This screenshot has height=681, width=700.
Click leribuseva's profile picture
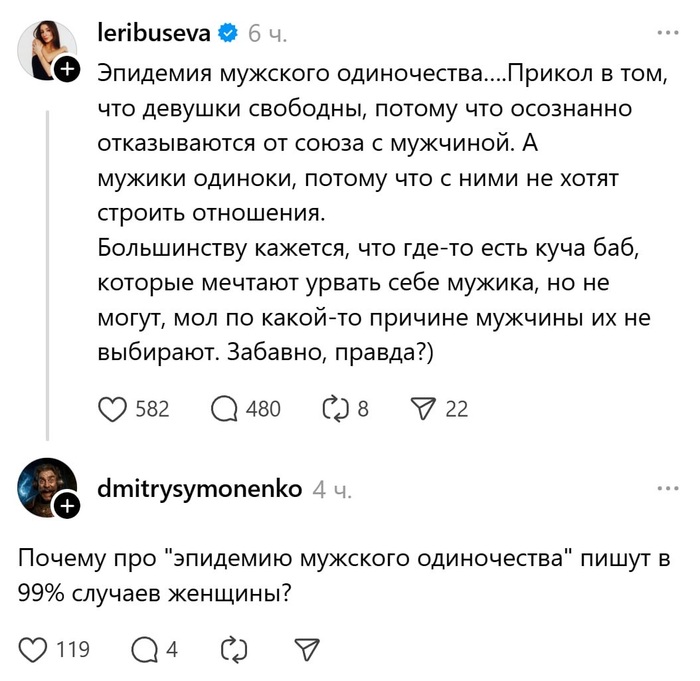click(45, 48)
